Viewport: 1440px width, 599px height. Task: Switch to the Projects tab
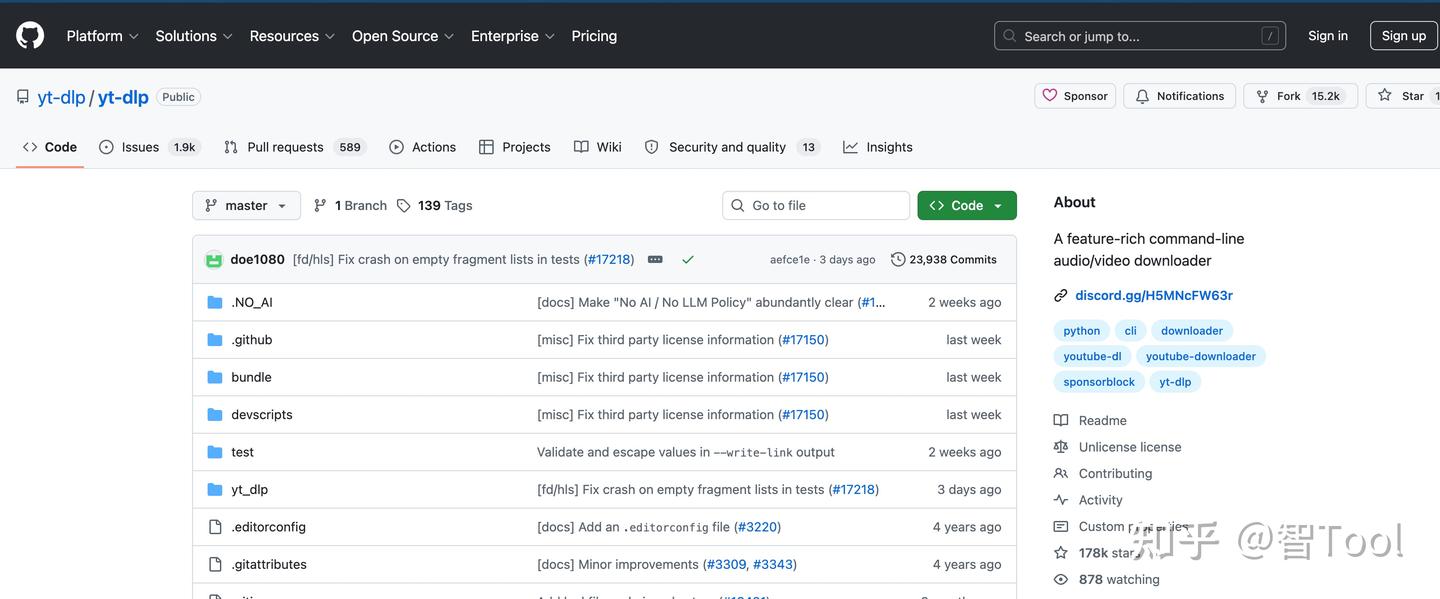click(515, 147)
